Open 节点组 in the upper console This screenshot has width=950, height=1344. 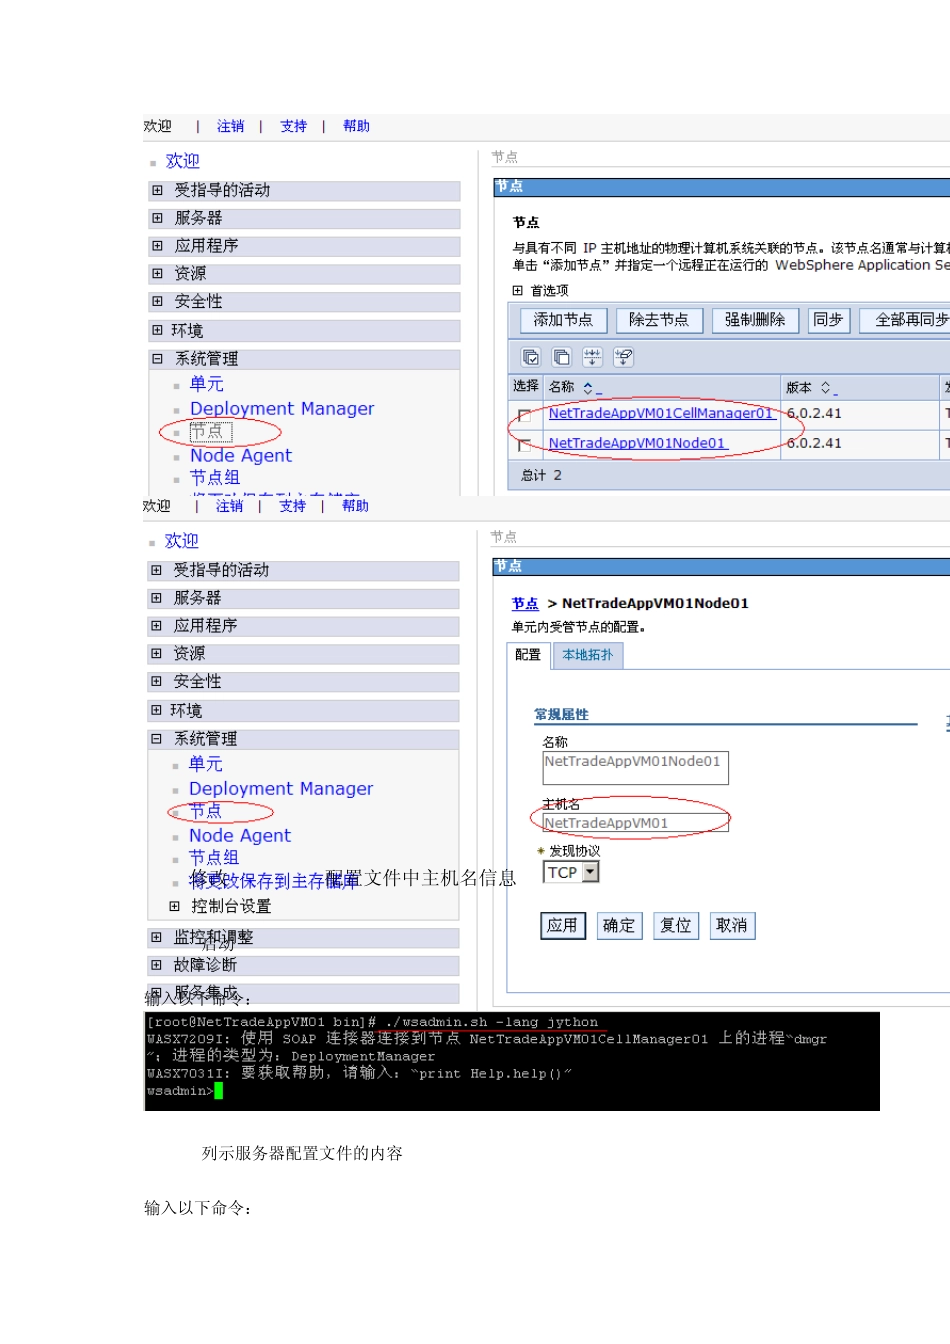(215, 478)
